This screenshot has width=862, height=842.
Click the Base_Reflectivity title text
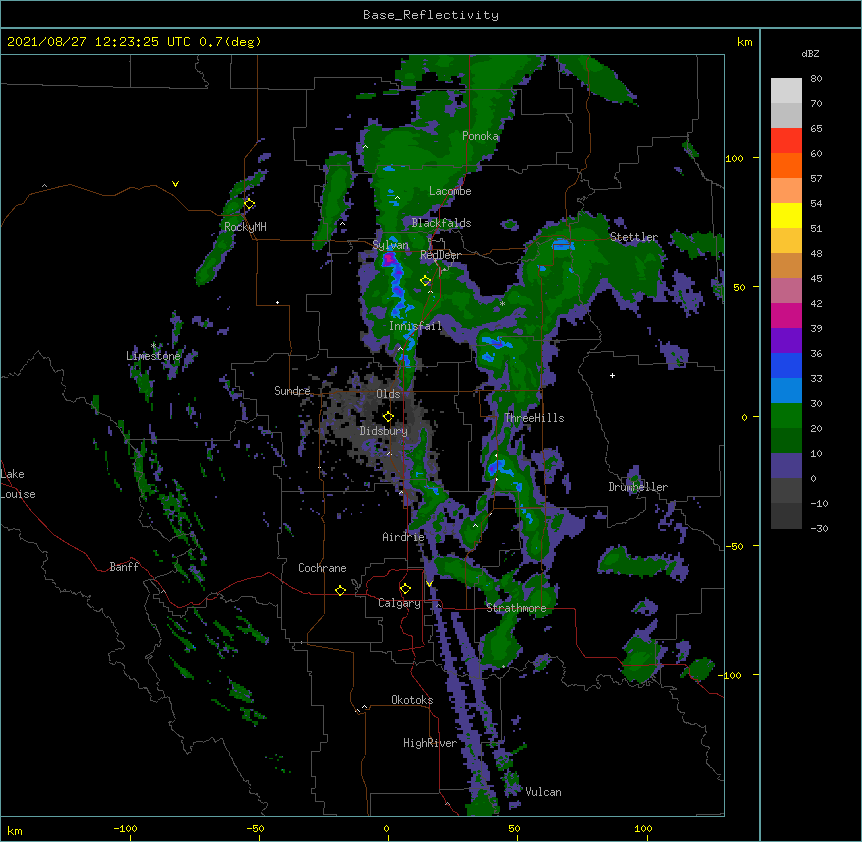431,15
